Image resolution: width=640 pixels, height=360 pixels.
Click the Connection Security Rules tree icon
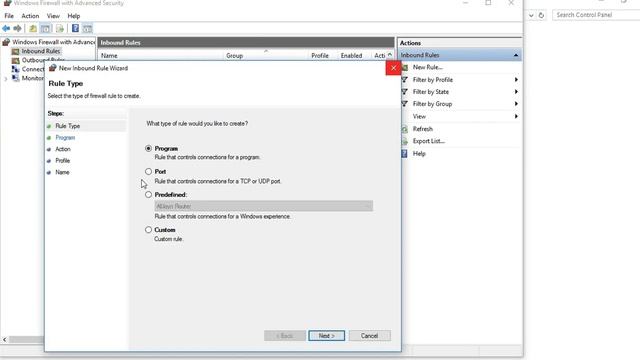tap(16, 69)
